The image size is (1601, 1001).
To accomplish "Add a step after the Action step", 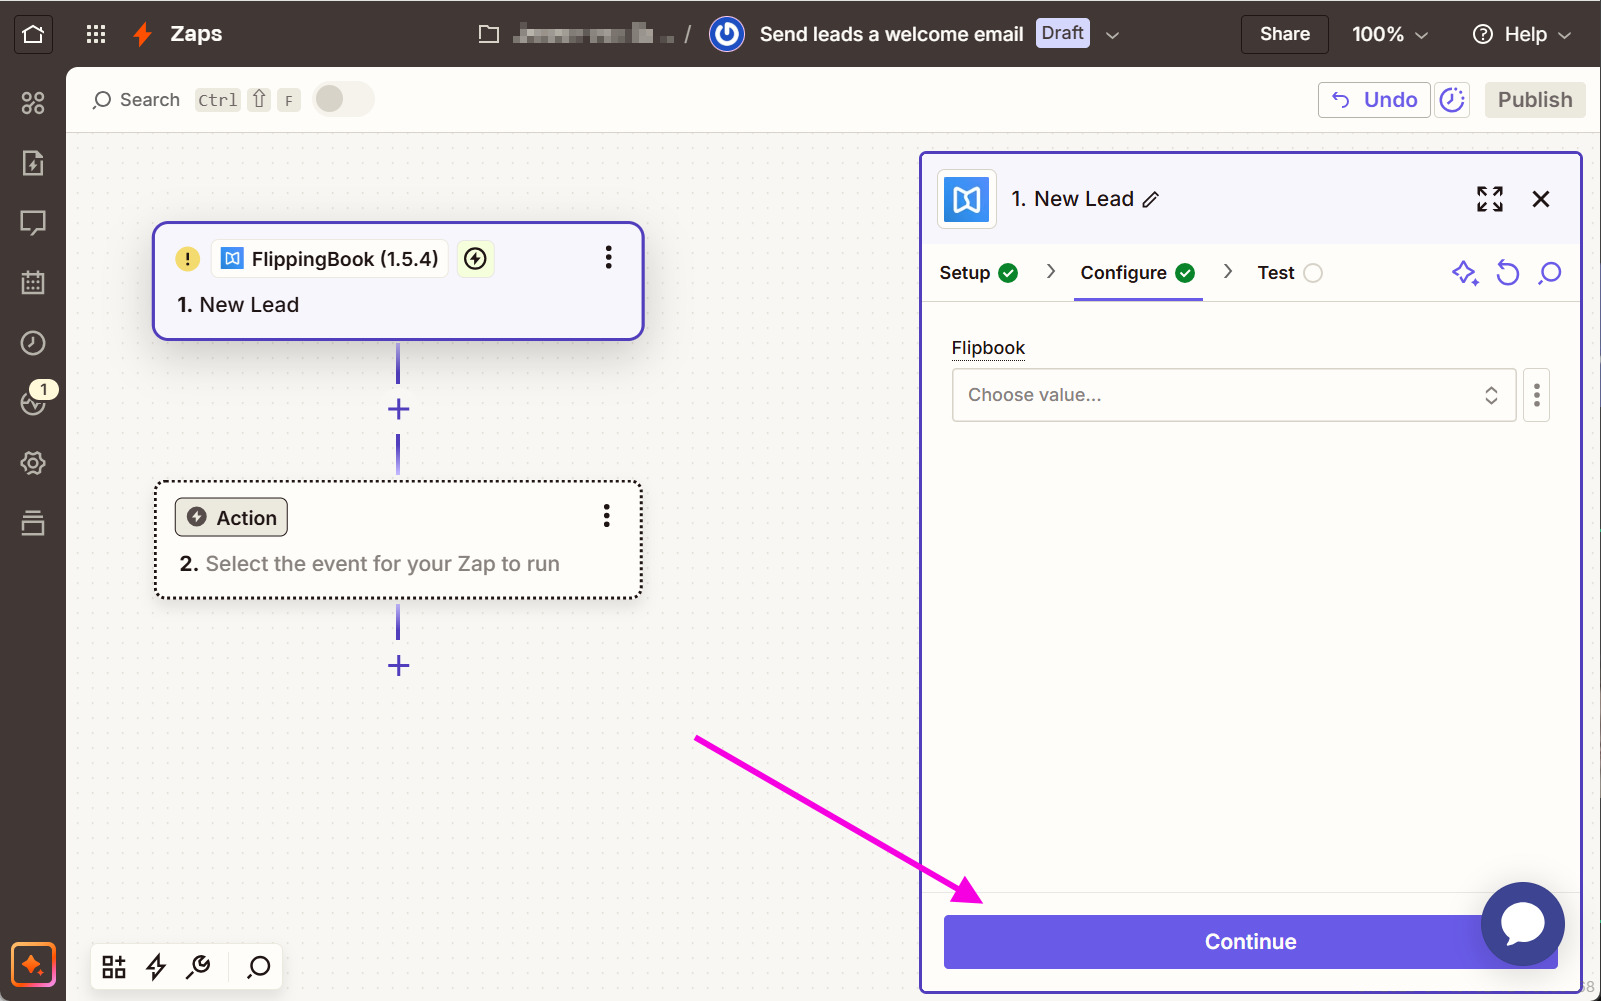I will tap(398, 666).
